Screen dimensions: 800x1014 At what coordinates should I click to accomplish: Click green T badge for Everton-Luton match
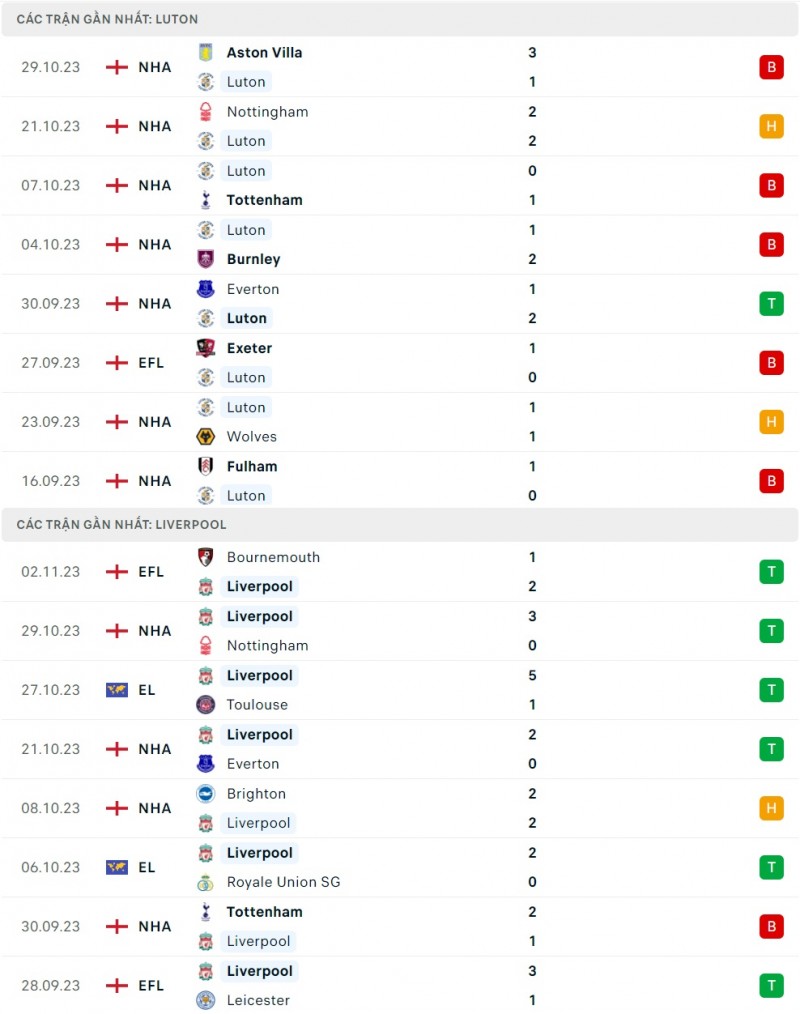(770, 304)
